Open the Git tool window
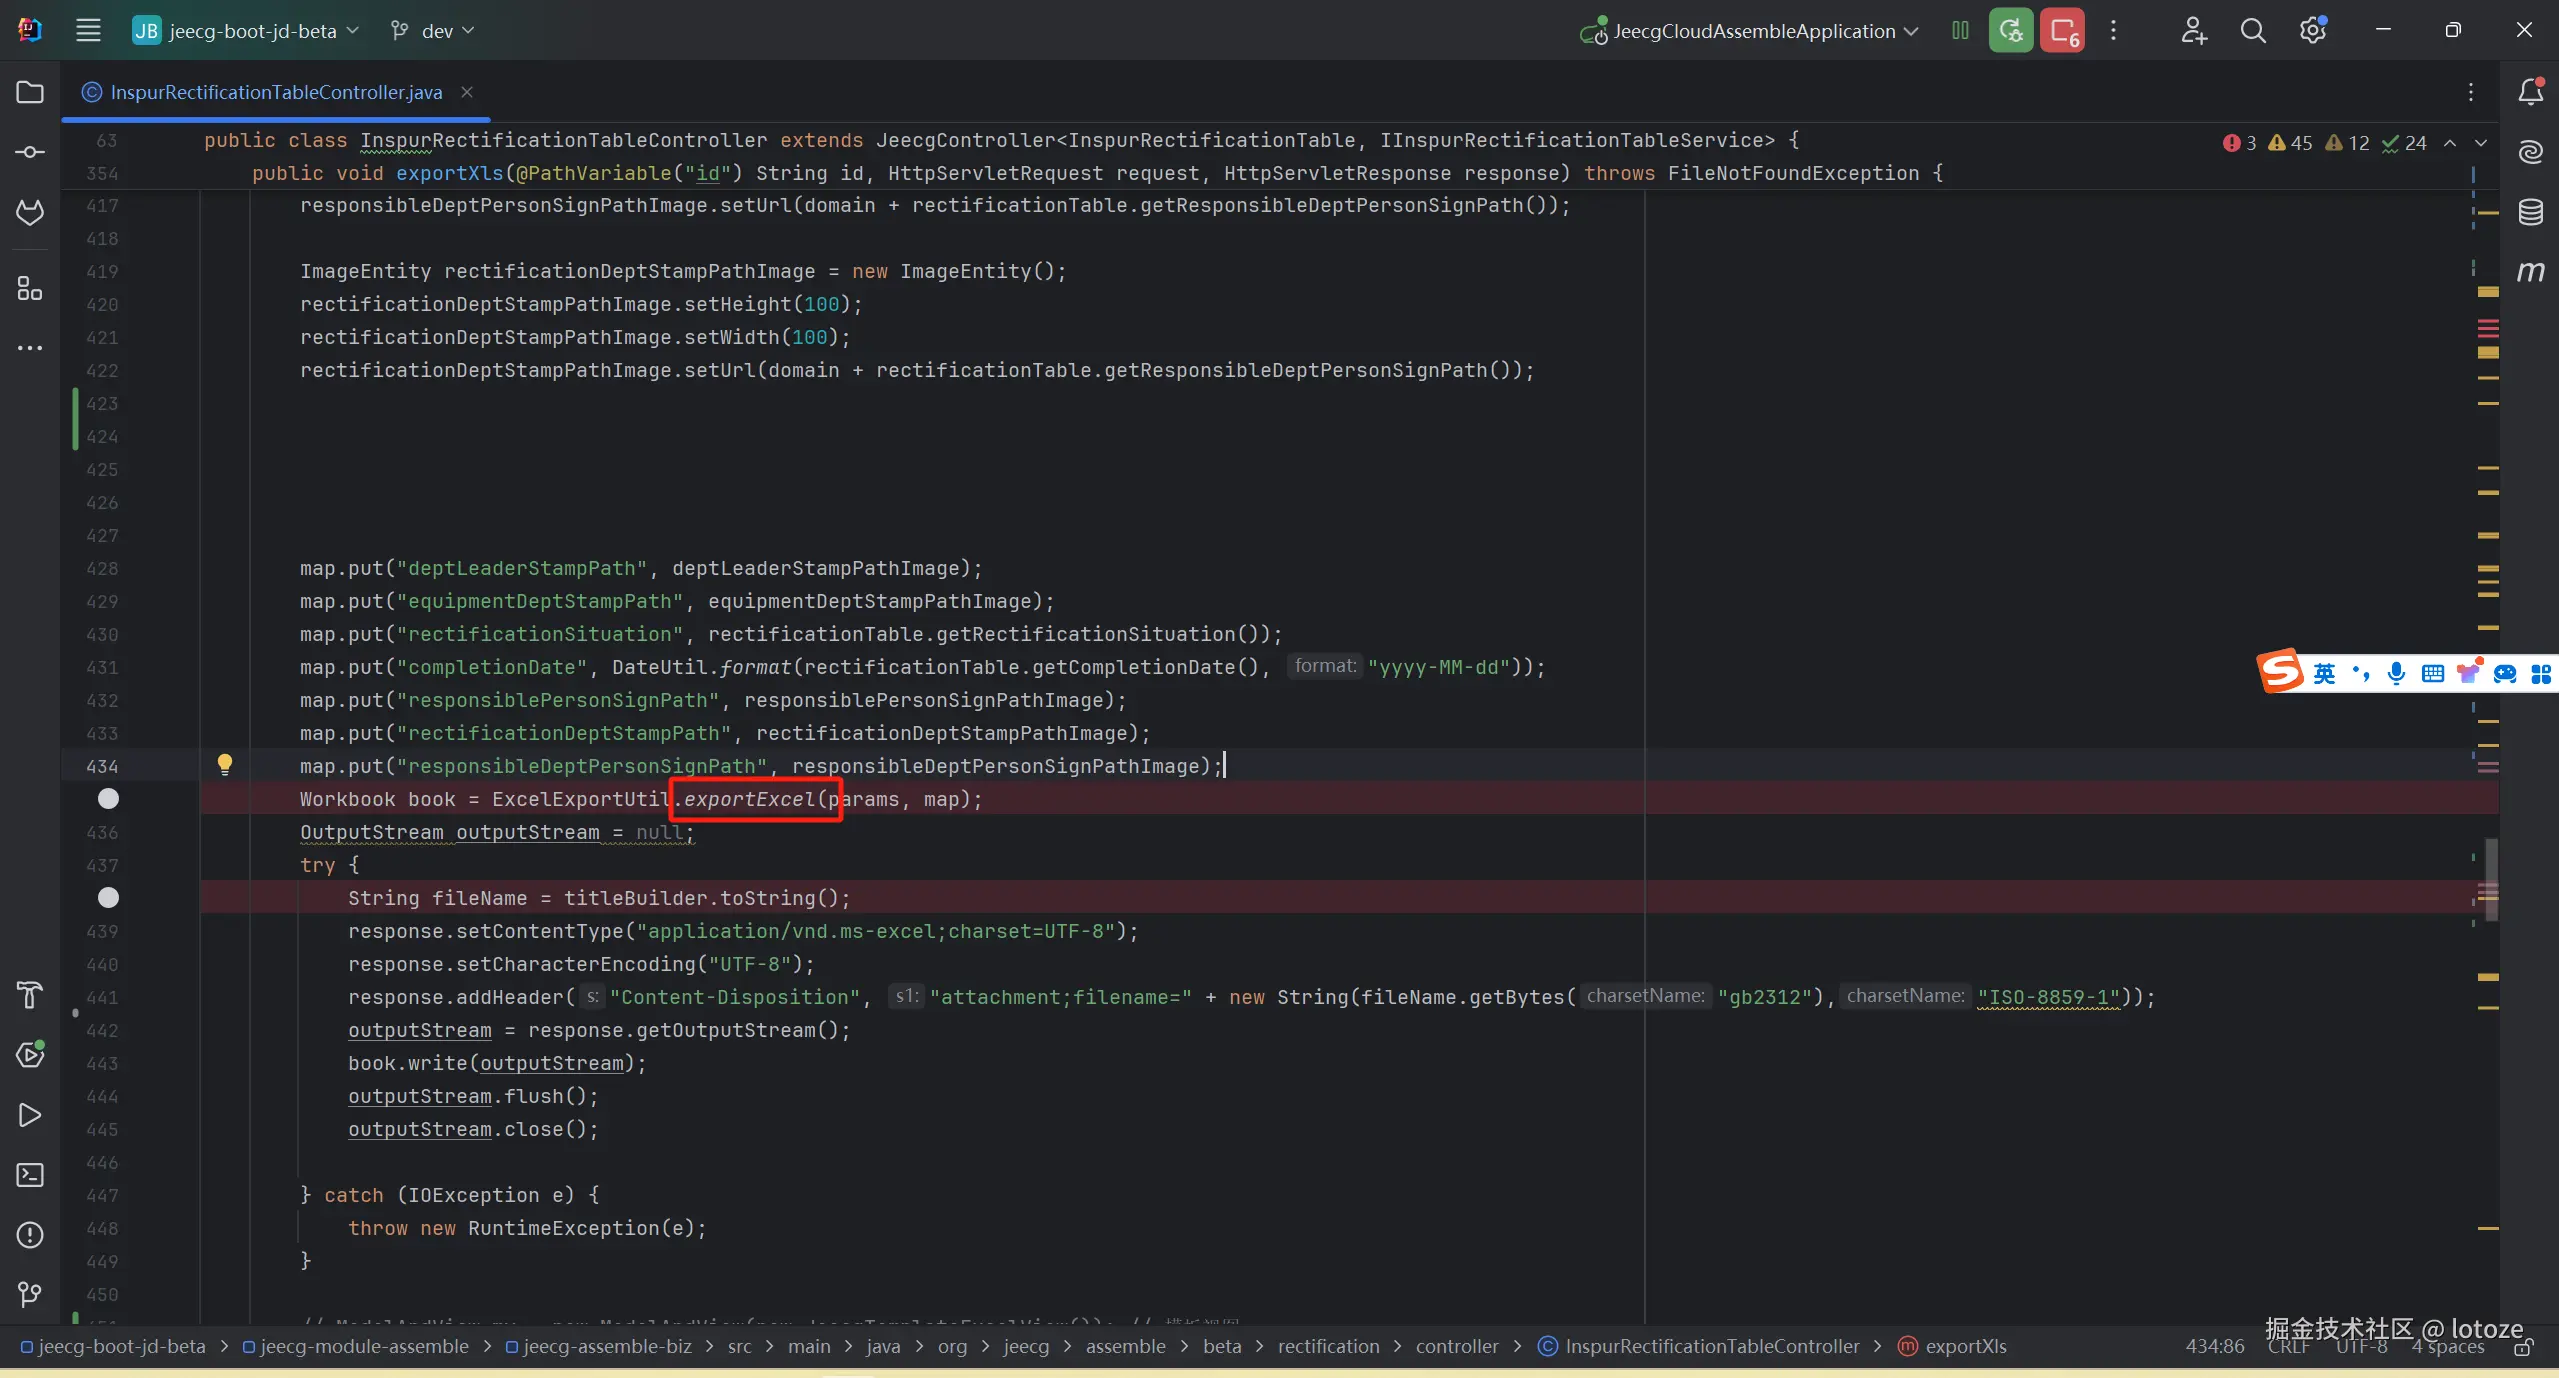The image size is (2559, 1378). coord(30,1294)
